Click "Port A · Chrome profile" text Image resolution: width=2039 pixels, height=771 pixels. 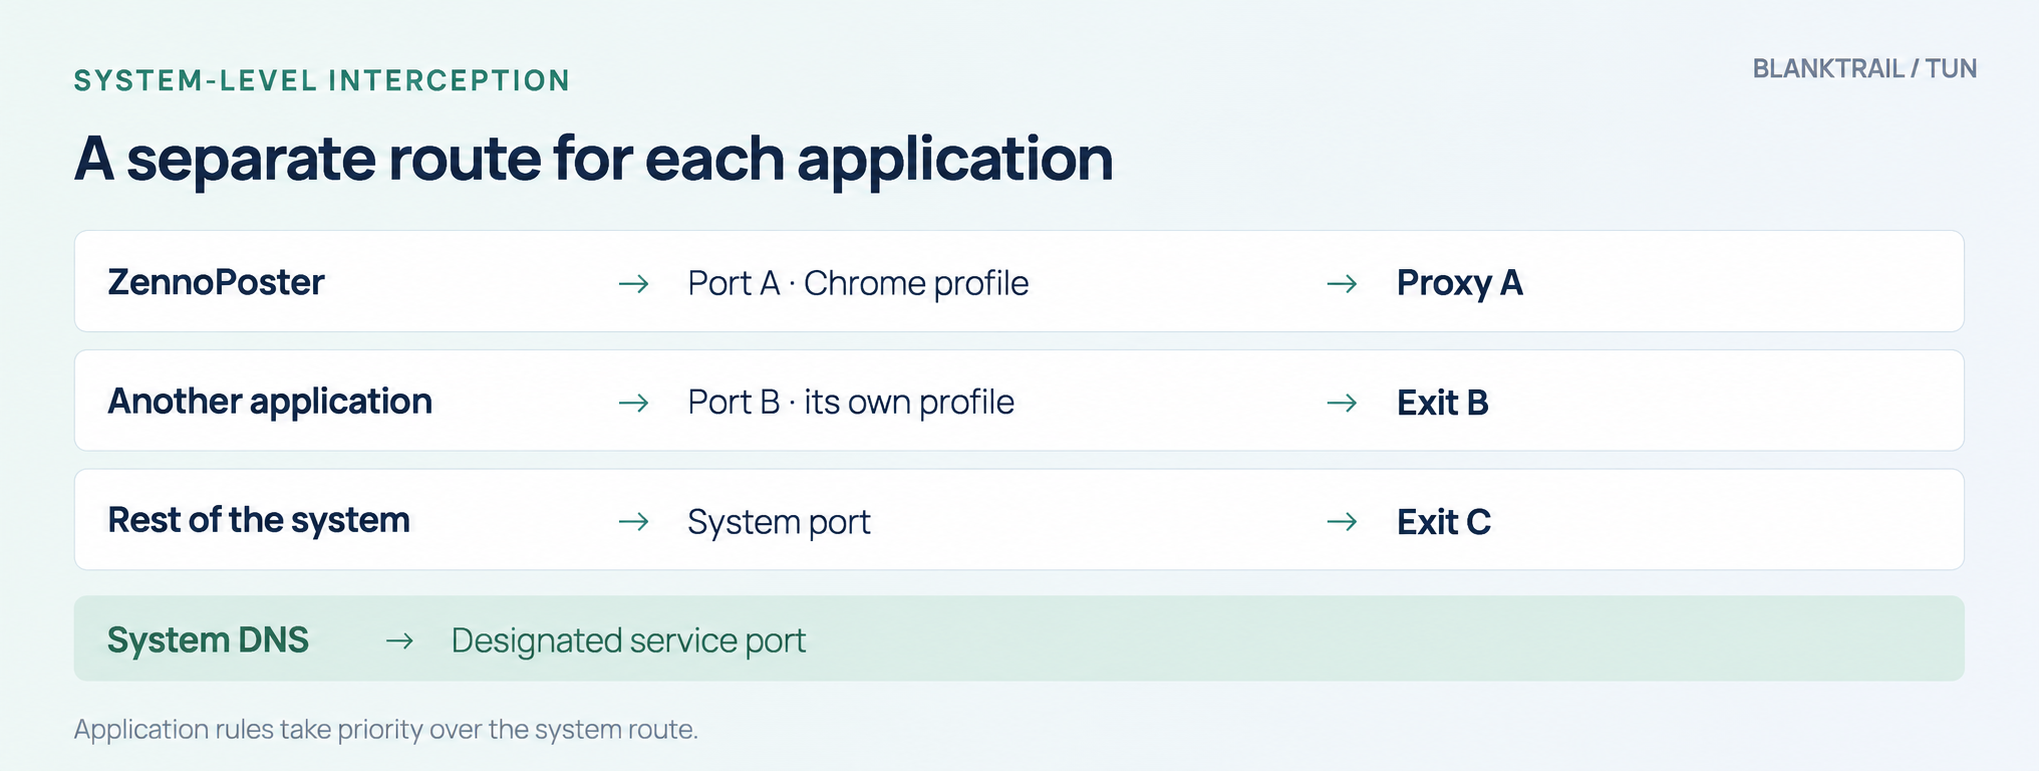click(858, 283)
